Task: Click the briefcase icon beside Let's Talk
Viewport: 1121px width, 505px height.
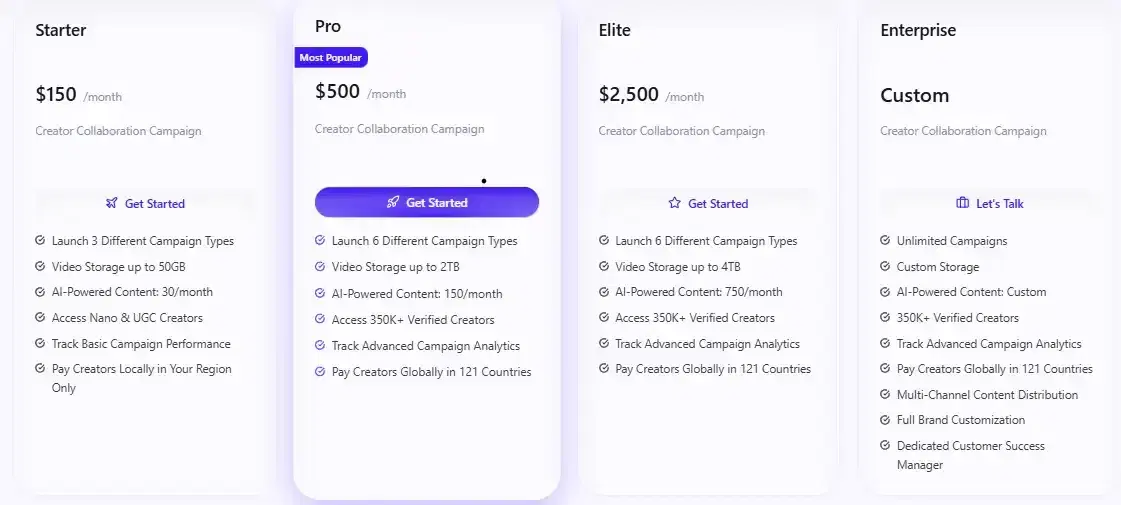Action: (x=962, y=203)
